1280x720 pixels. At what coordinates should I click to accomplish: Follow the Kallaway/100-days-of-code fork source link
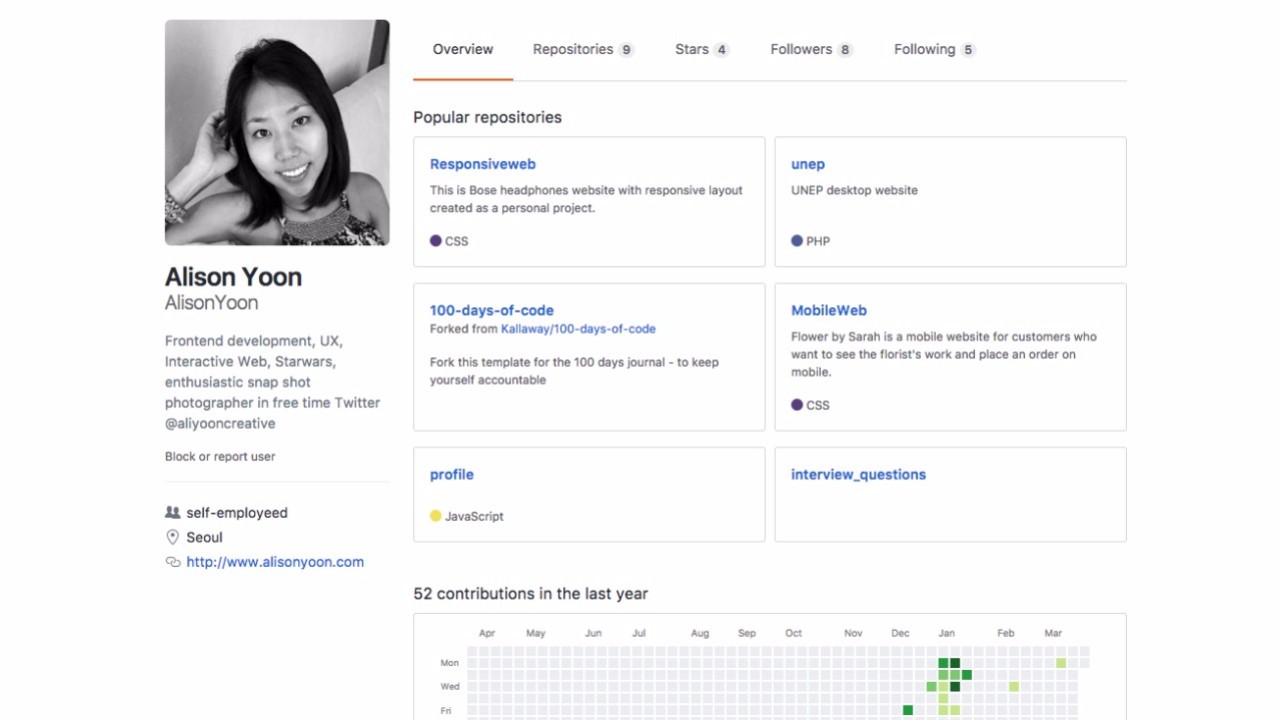click(578, 328)
